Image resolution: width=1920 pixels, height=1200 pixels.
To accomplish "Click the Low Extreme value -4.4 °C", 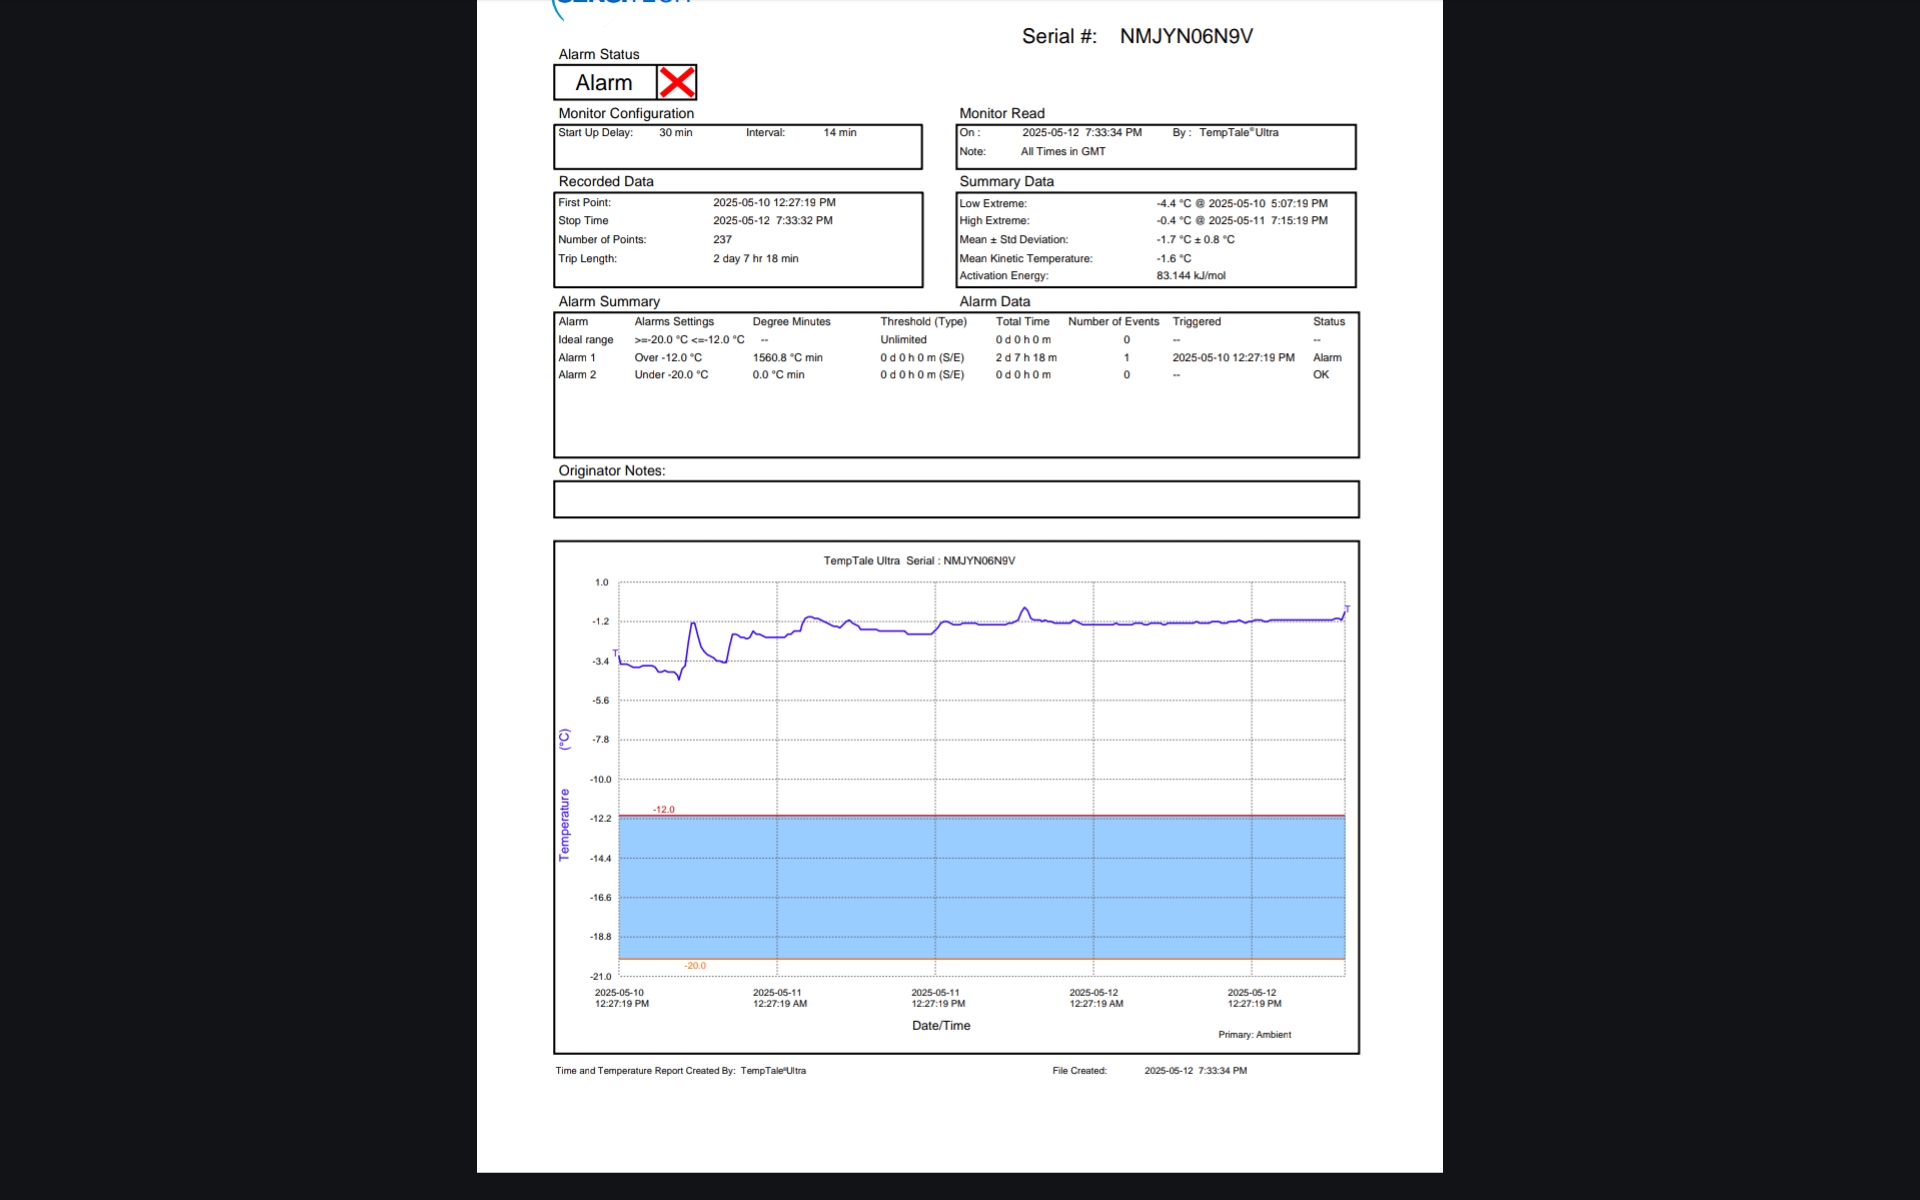I will tap(1173, 203).
